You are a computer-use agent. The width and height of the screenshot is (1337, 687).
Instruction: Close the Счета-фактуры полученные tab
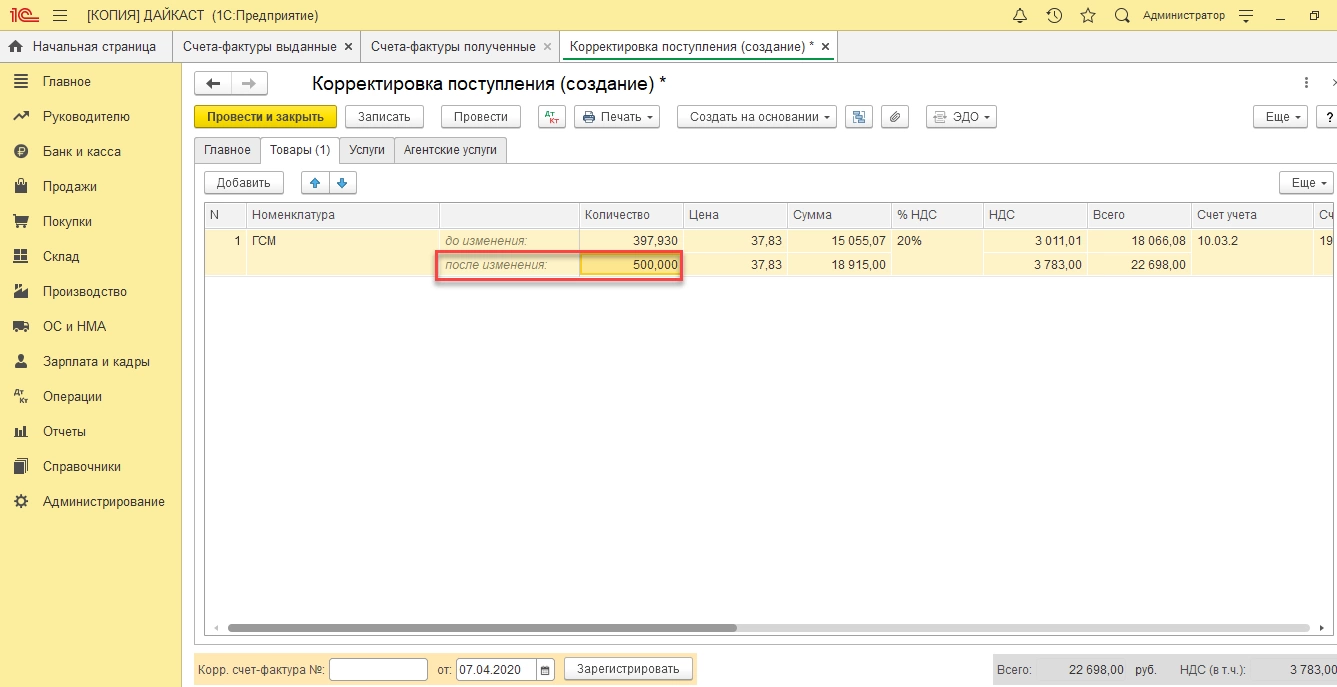547,47
